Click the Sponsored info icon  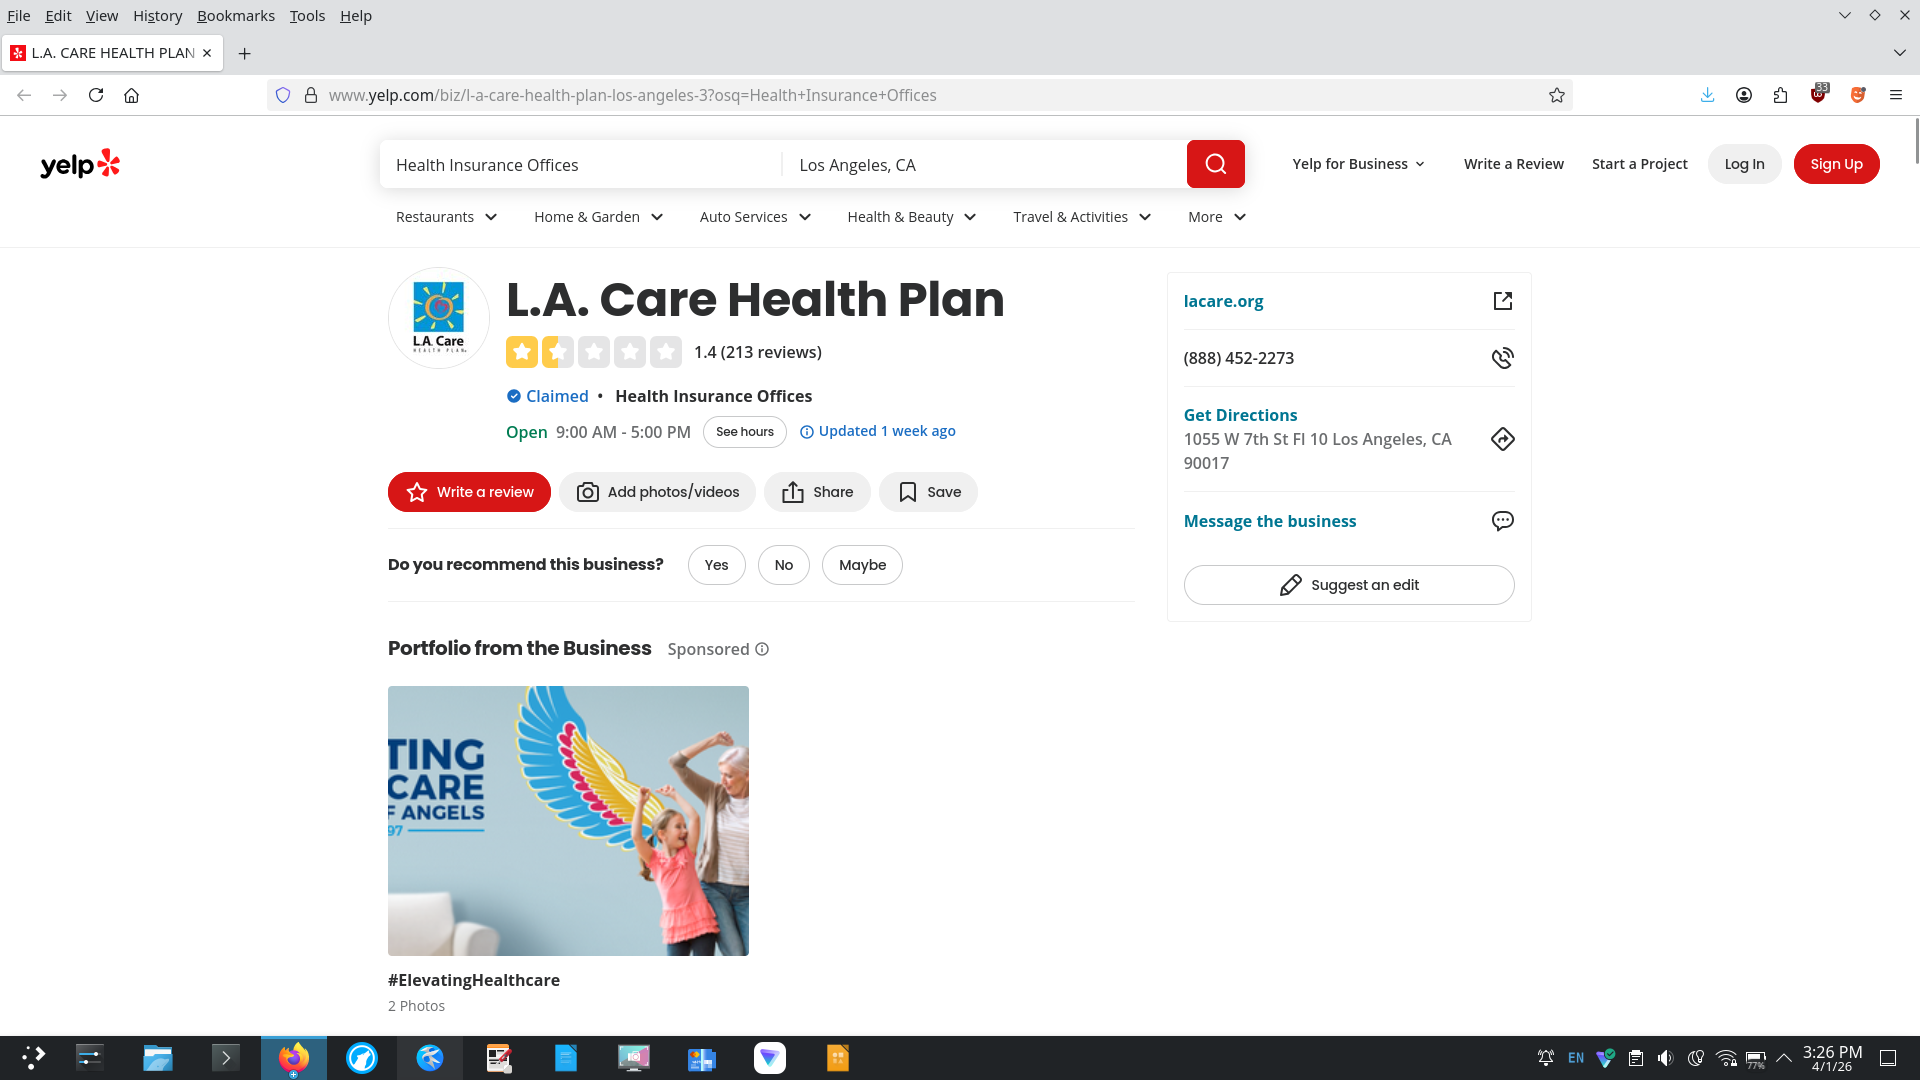[762, 649]
